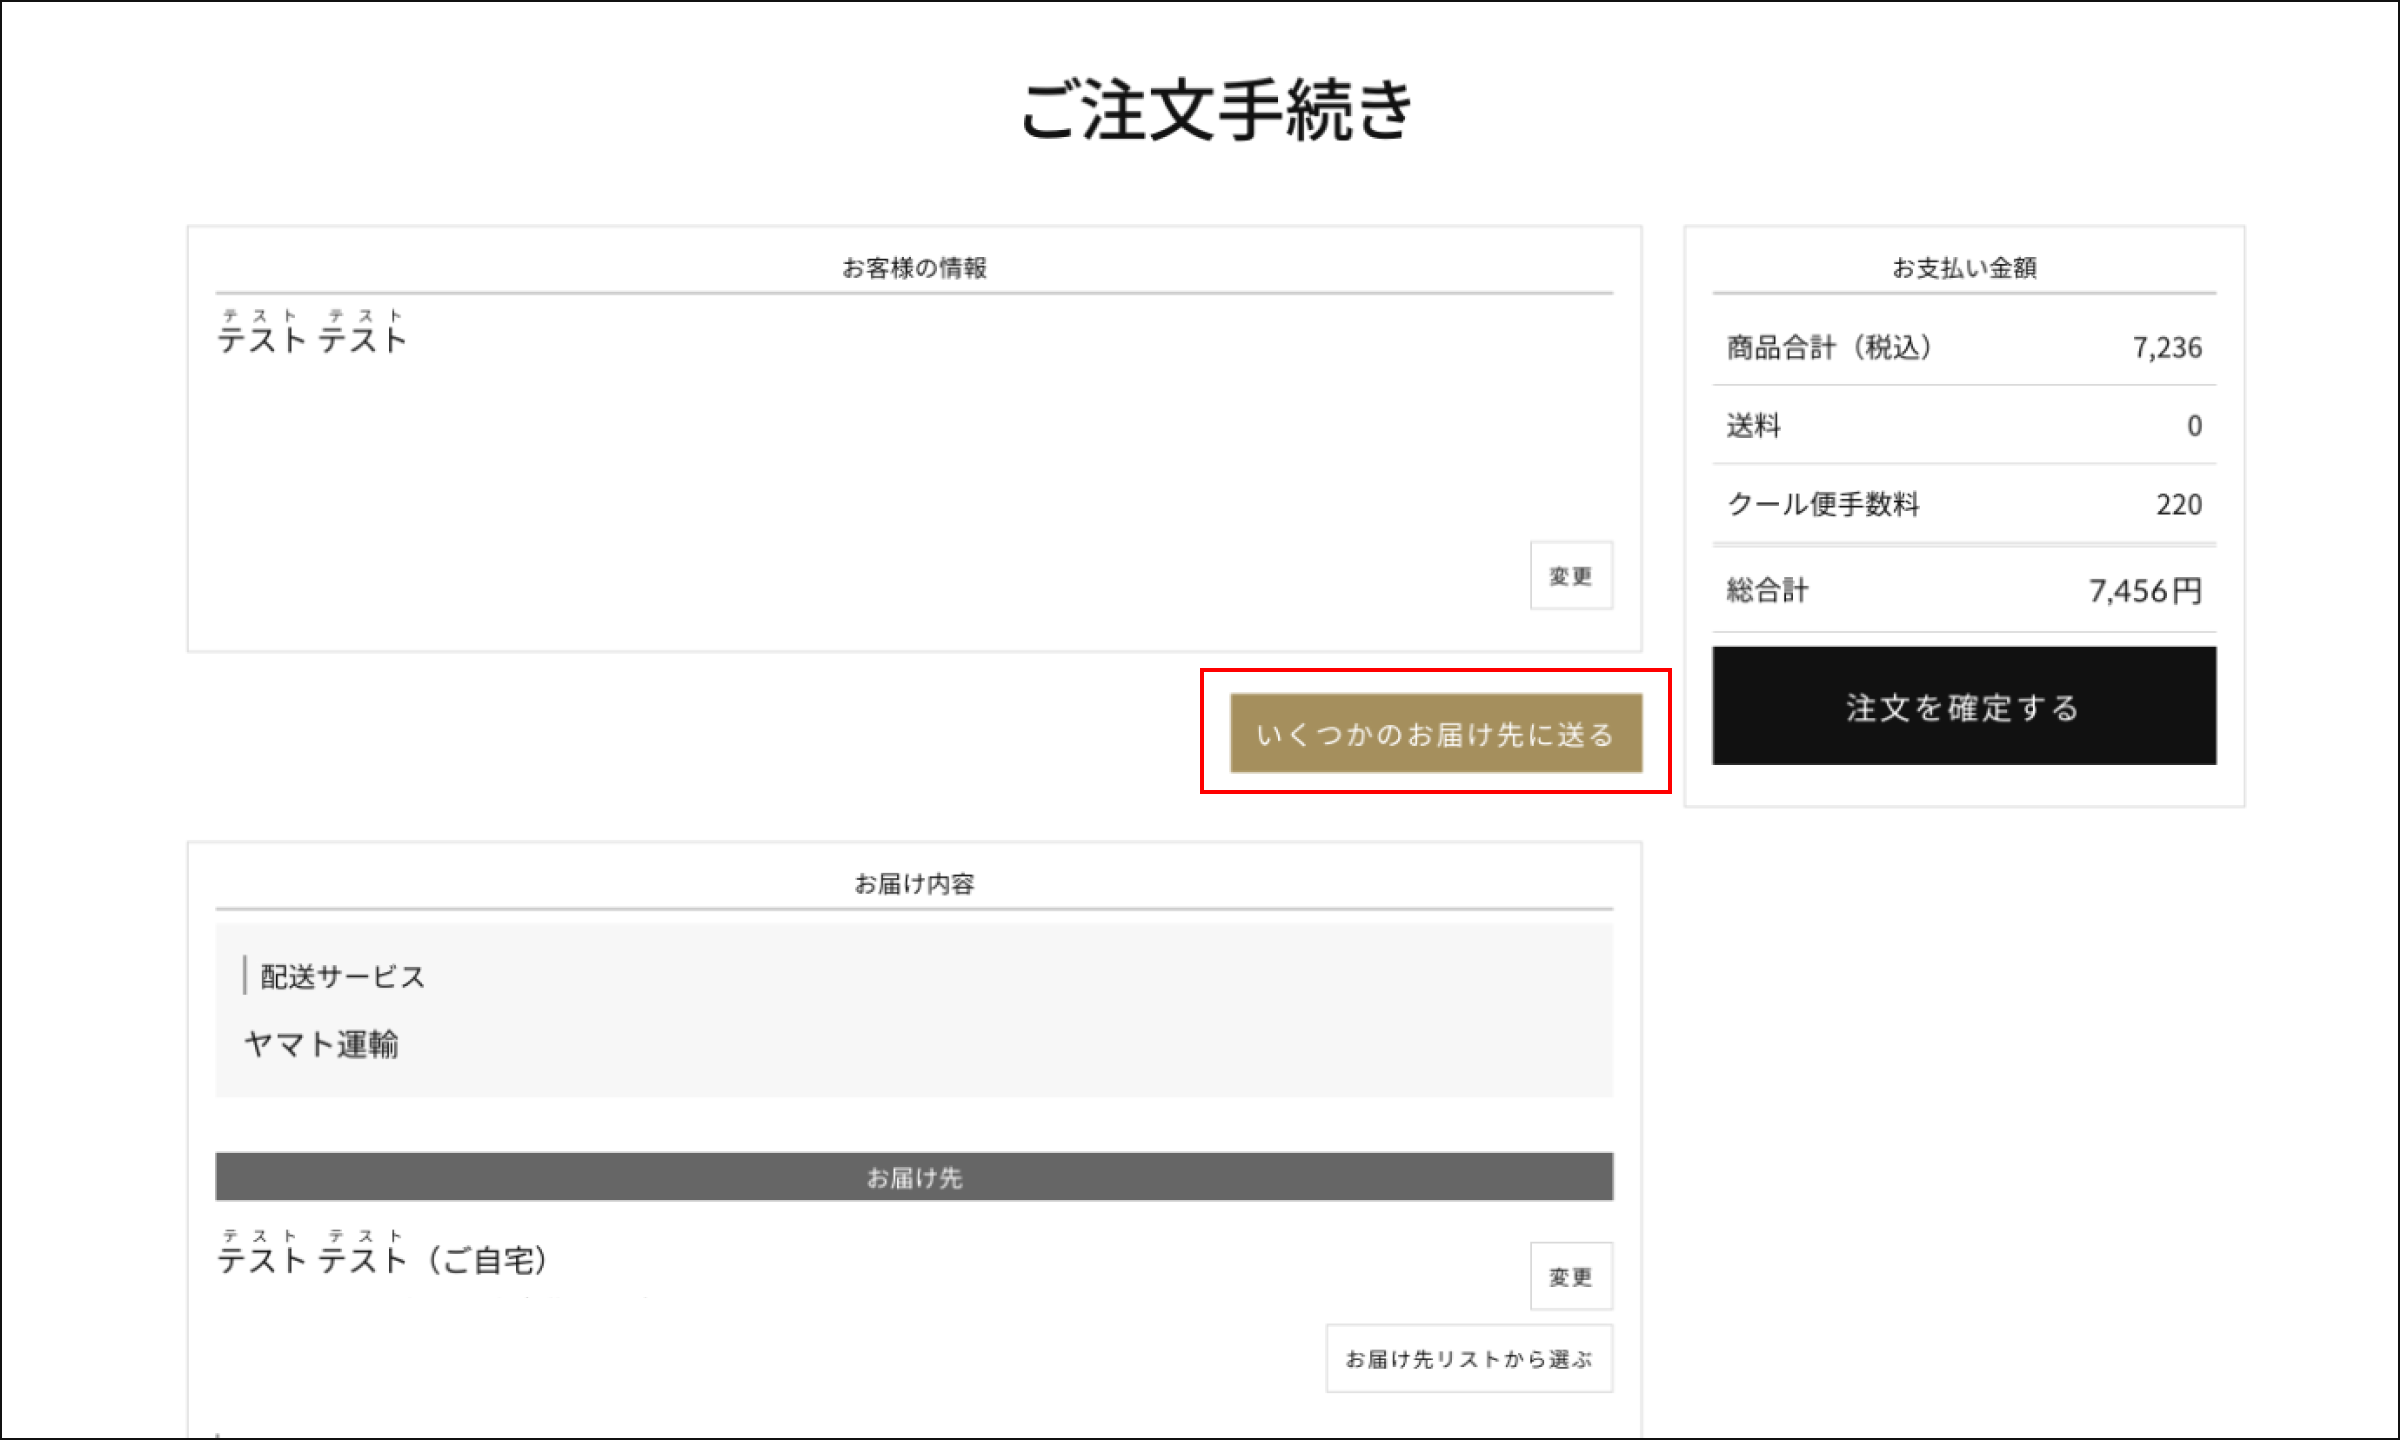
Task: Click the 総合計 label
Action: 1767,591
